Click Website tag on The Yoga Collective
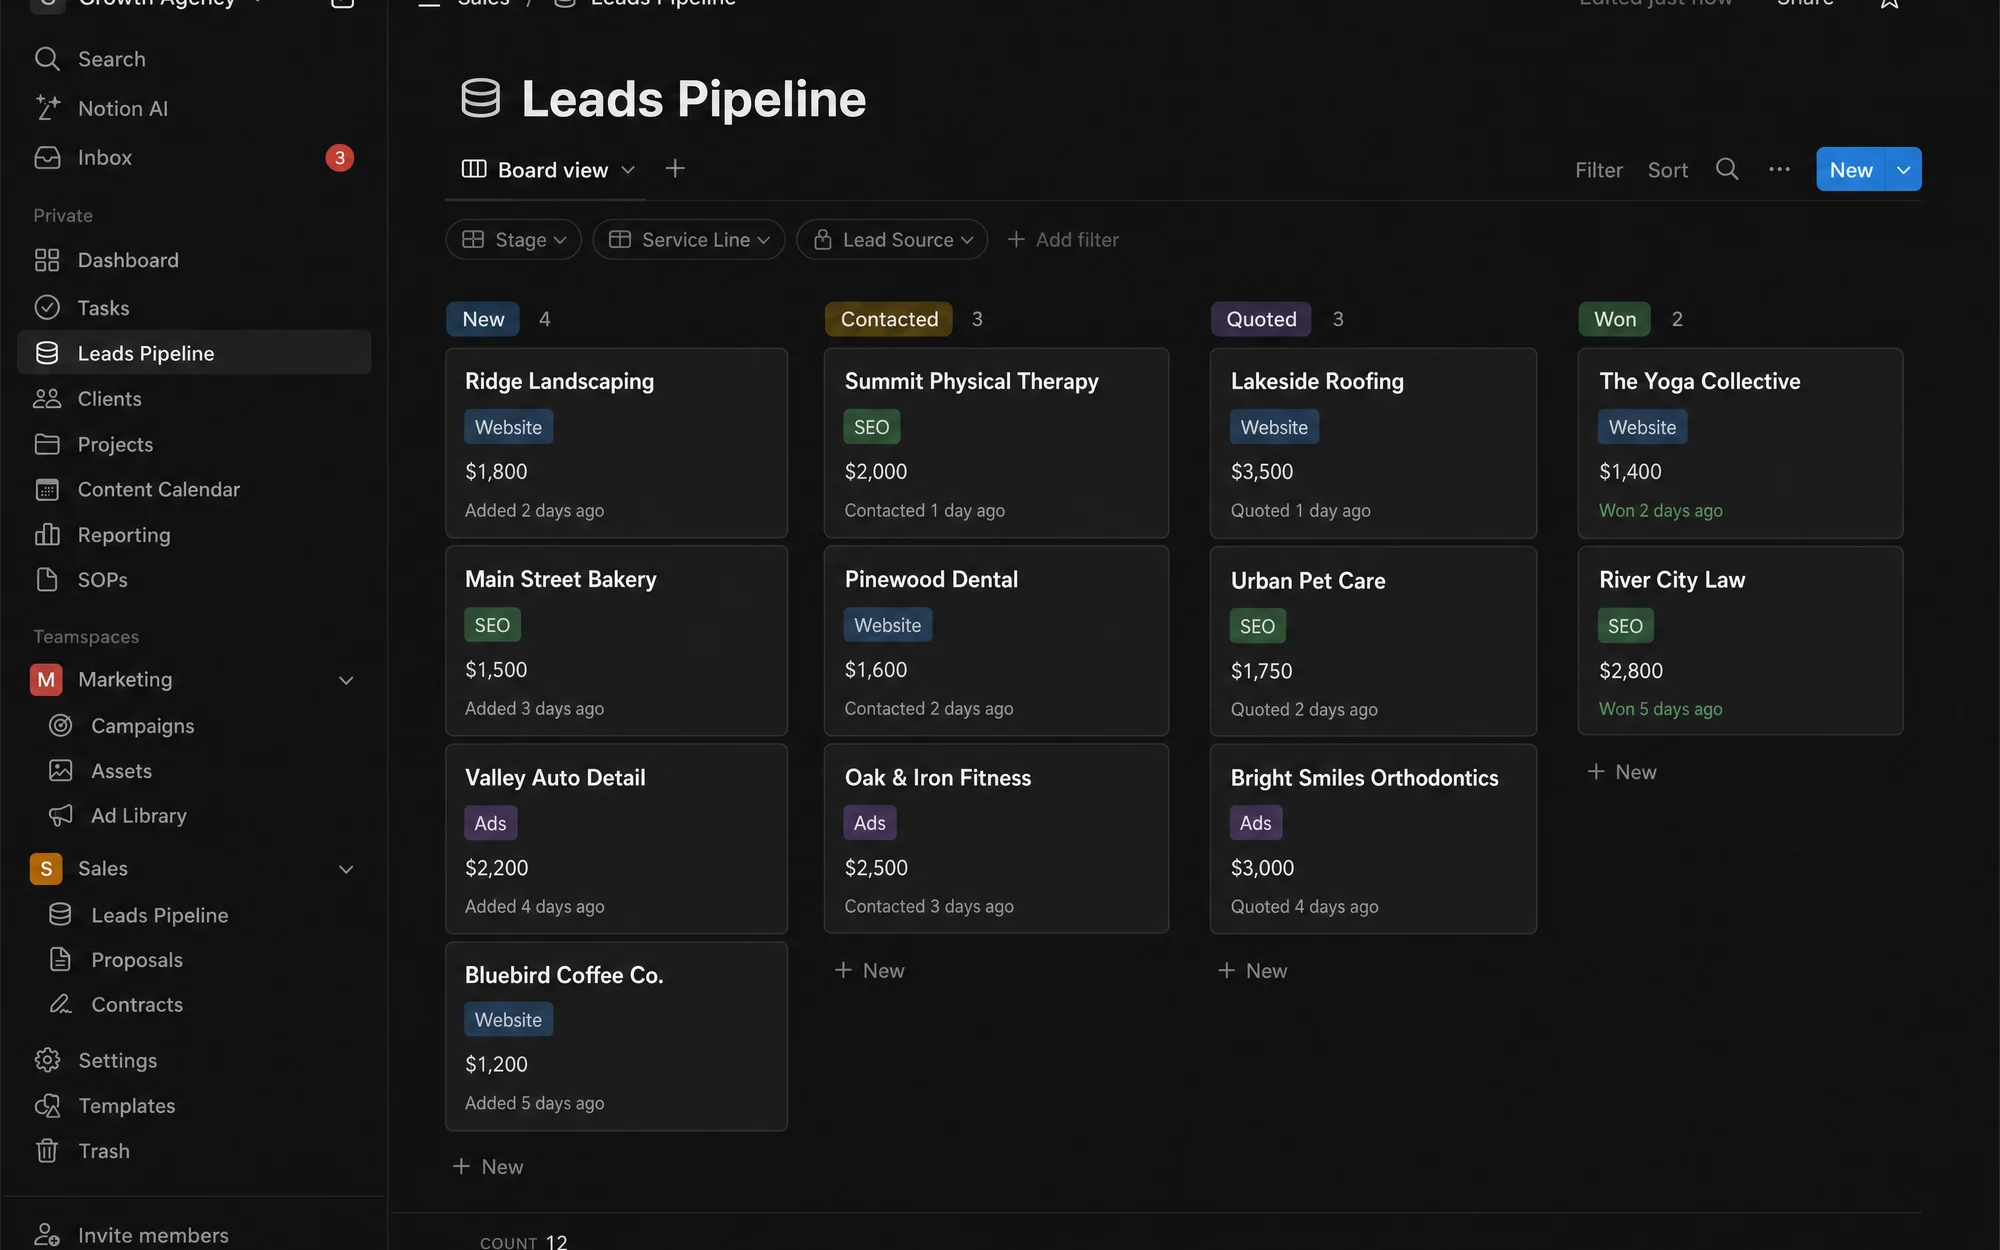The height and width of the screenshot is (1250, 2000). [x=1642, y=427]
